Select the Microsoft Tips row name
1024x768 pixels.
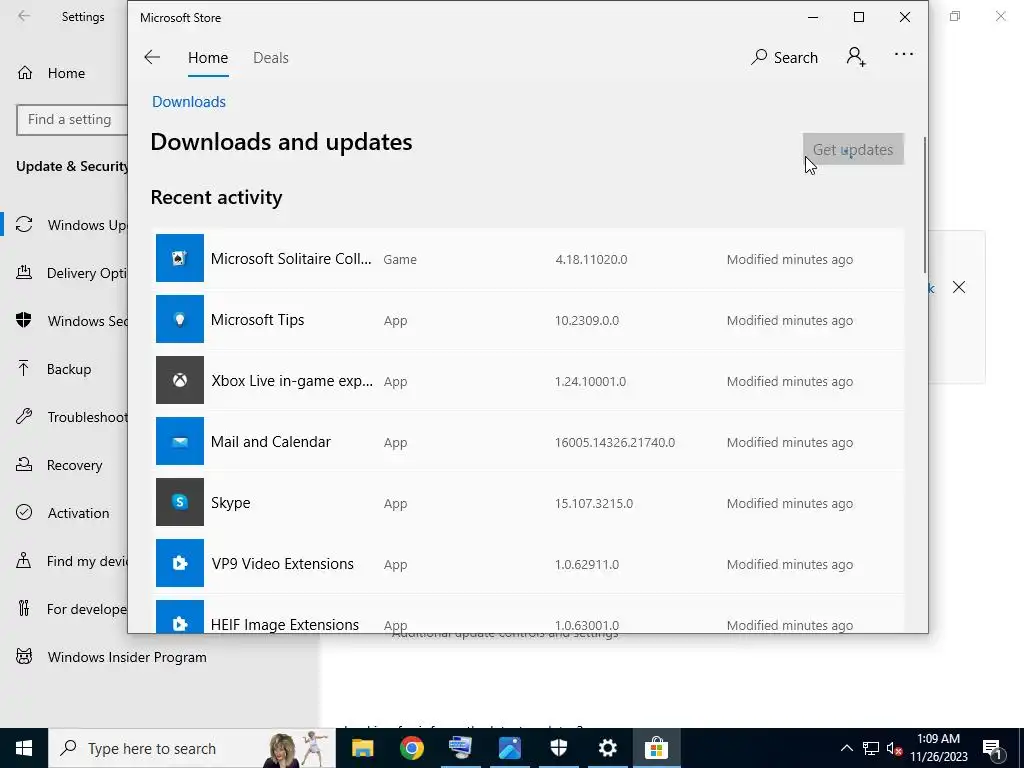[257, 319]
